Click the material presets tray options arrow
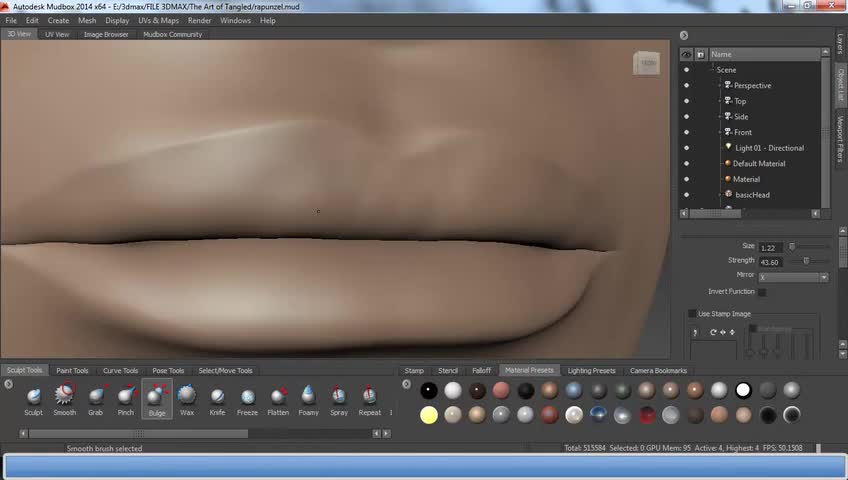This screenshot has width=848, height=480. [x=407, y=384]
